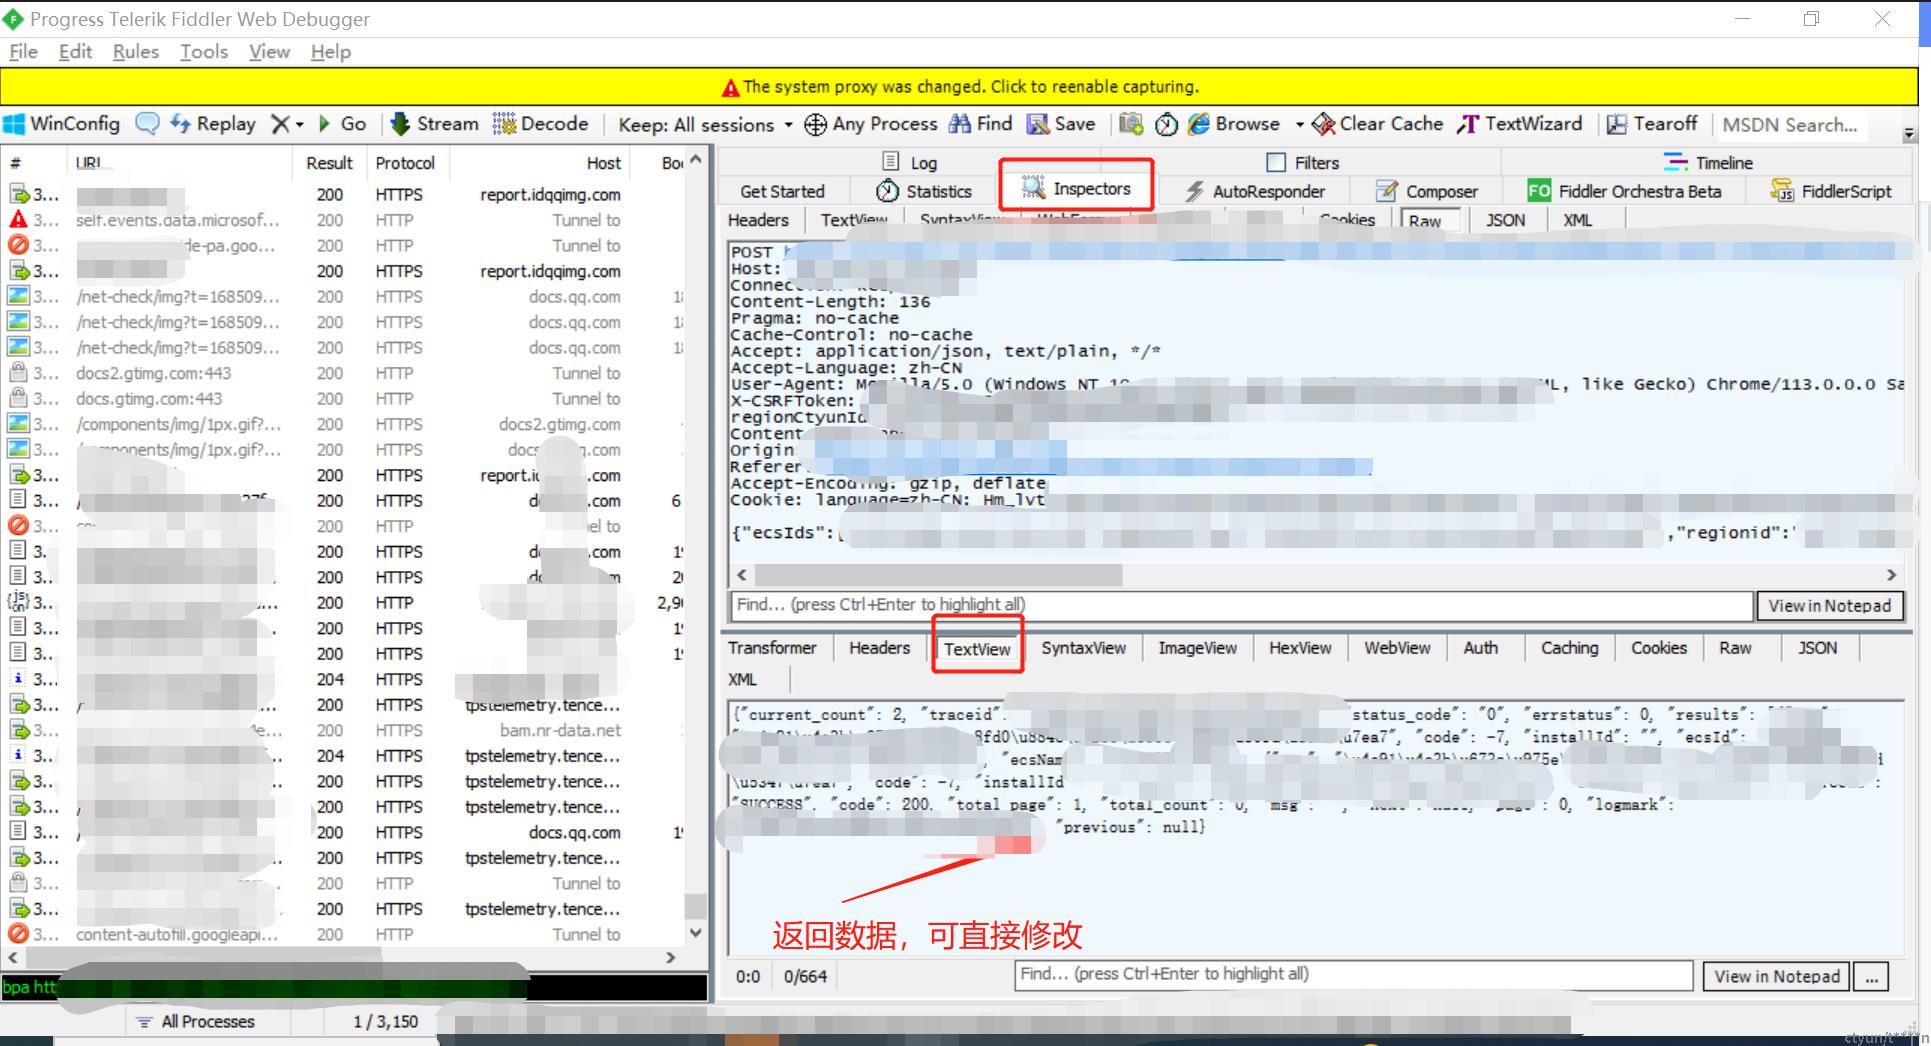Select response HexView tab
The height and width of the screenshot is (1046, 1931).
(1300, 648)
